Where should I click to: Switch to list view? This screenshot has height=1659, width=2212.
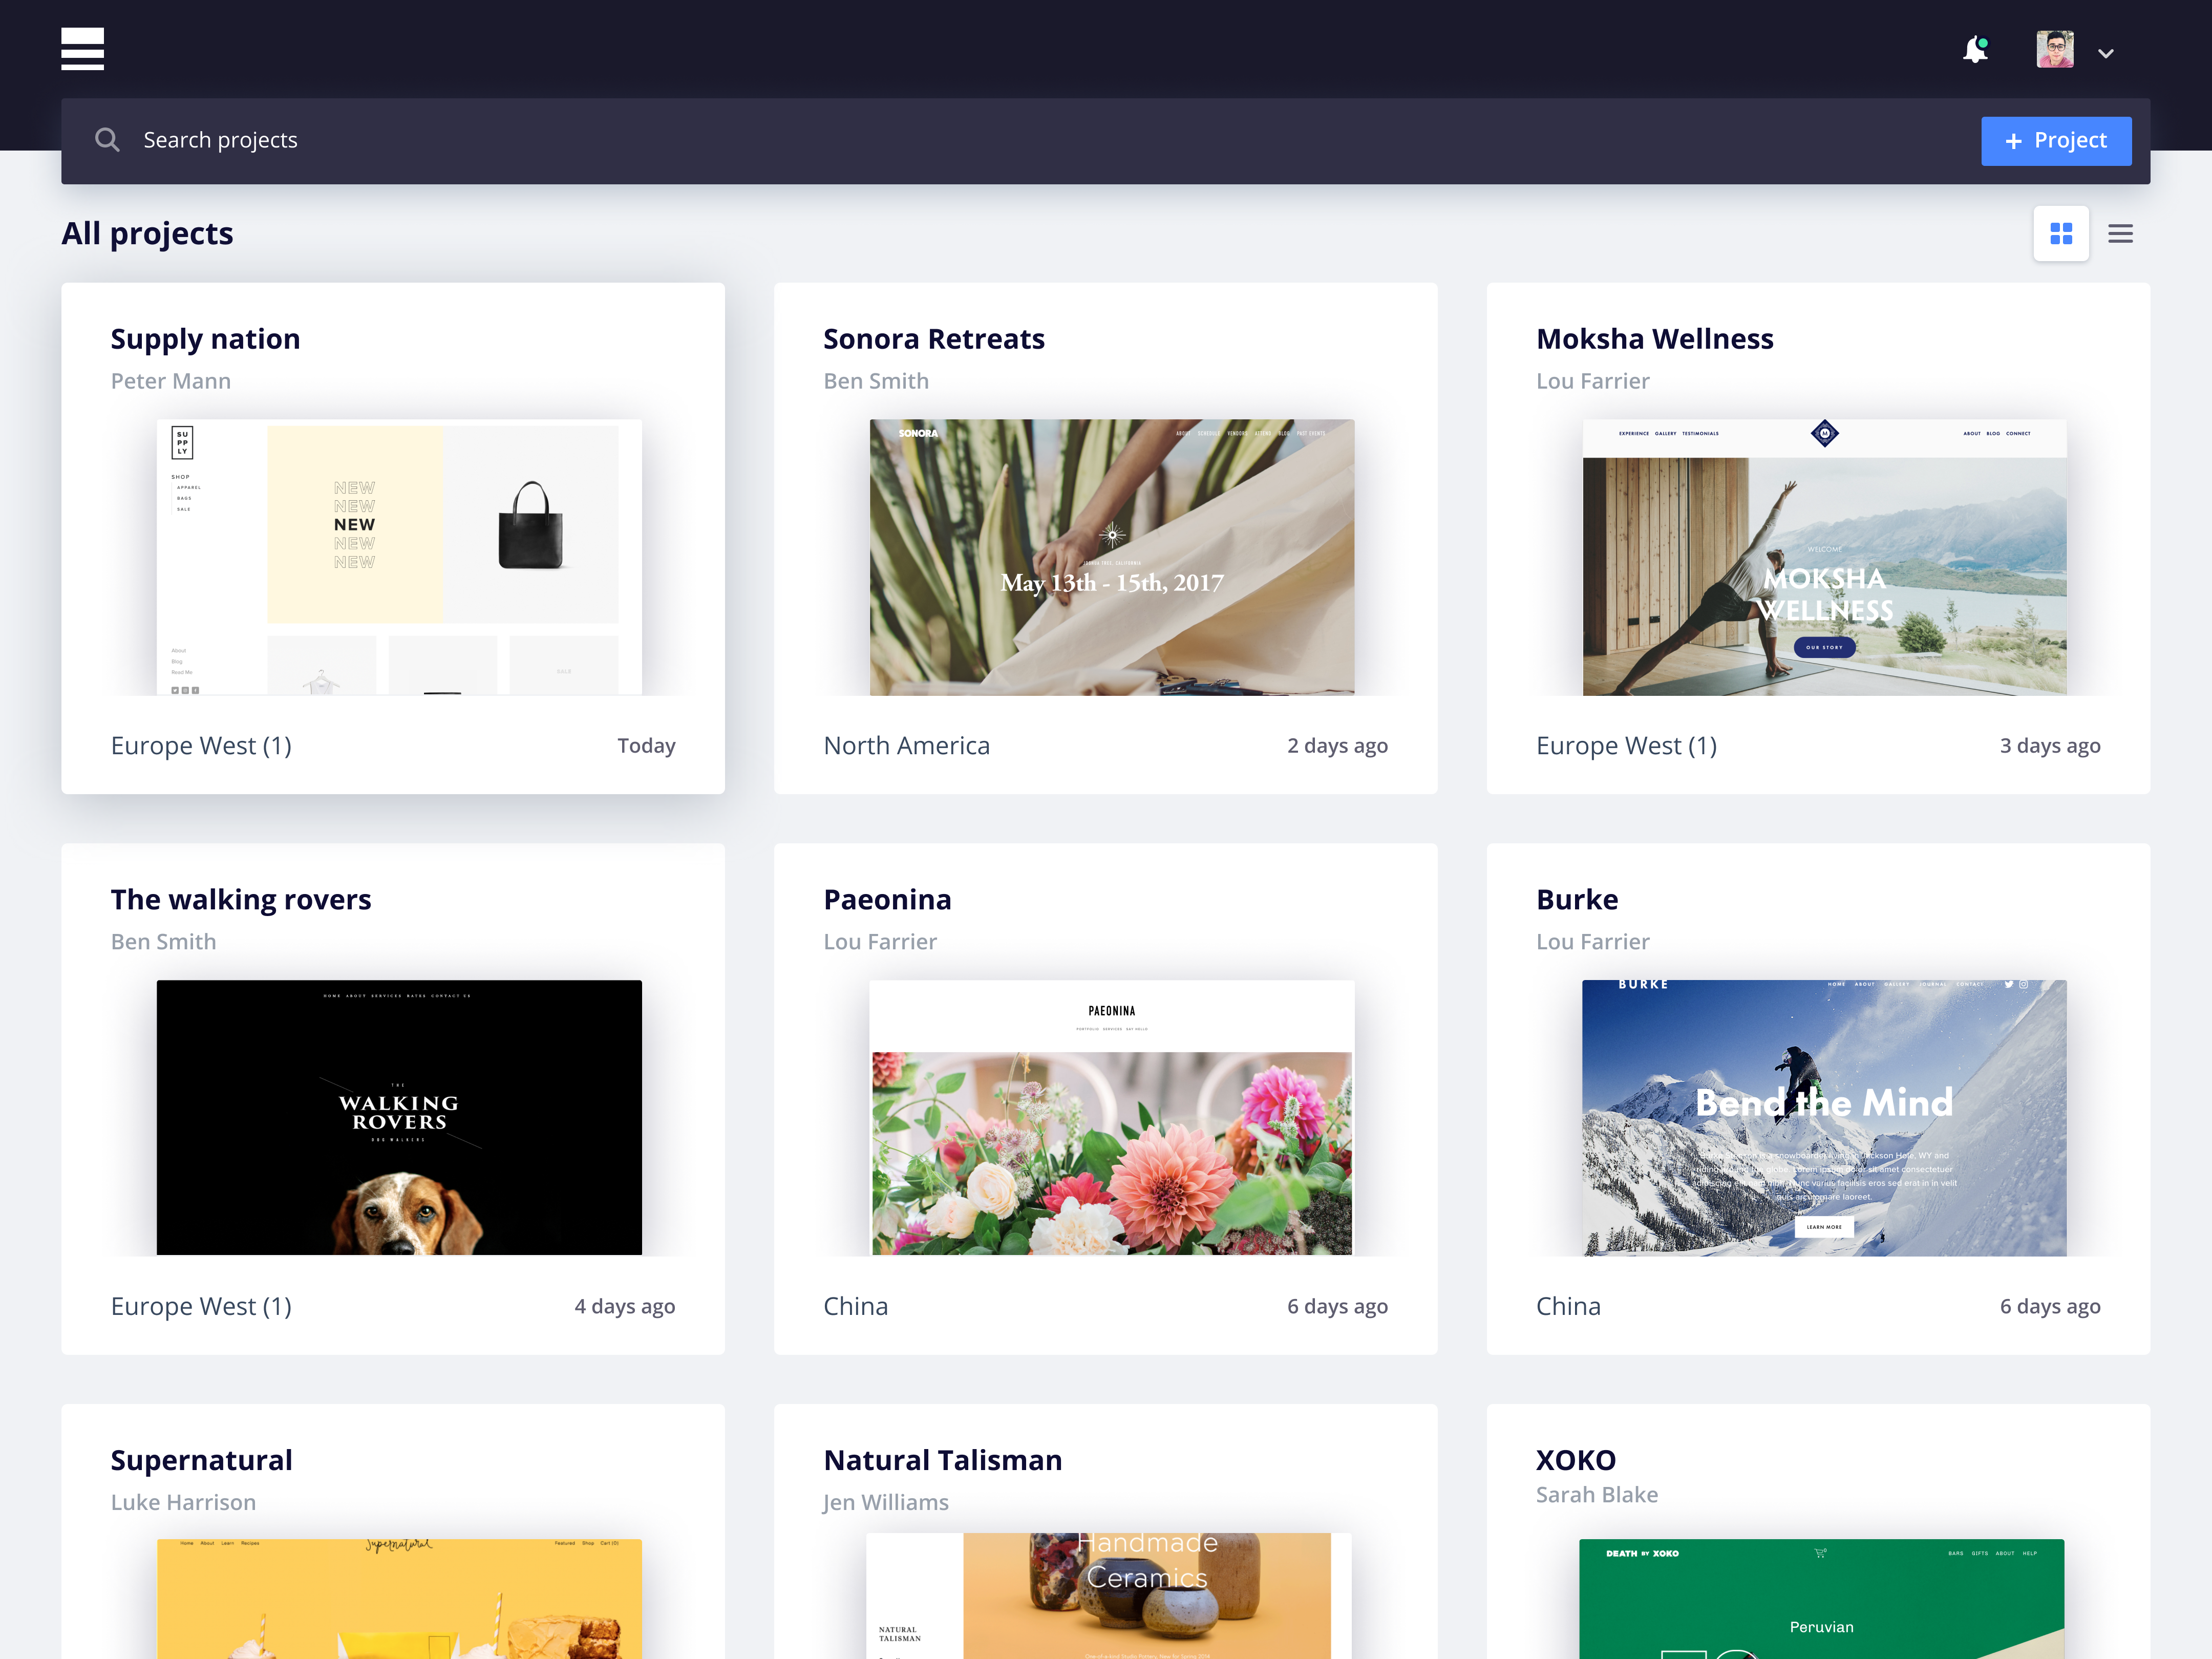tap(2120, 234)
